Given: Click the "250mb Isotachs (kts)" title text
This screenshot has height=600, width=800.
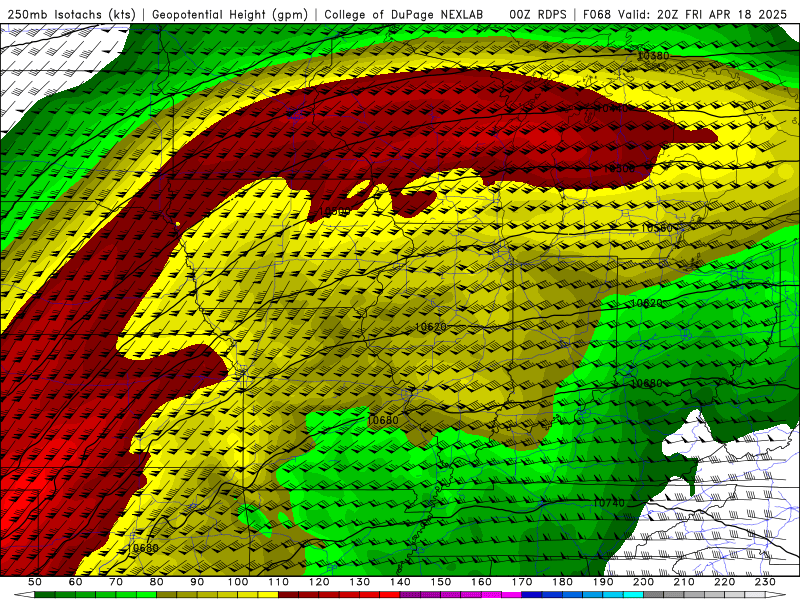Looking at the screenshot, I should [x=72, y=14].
